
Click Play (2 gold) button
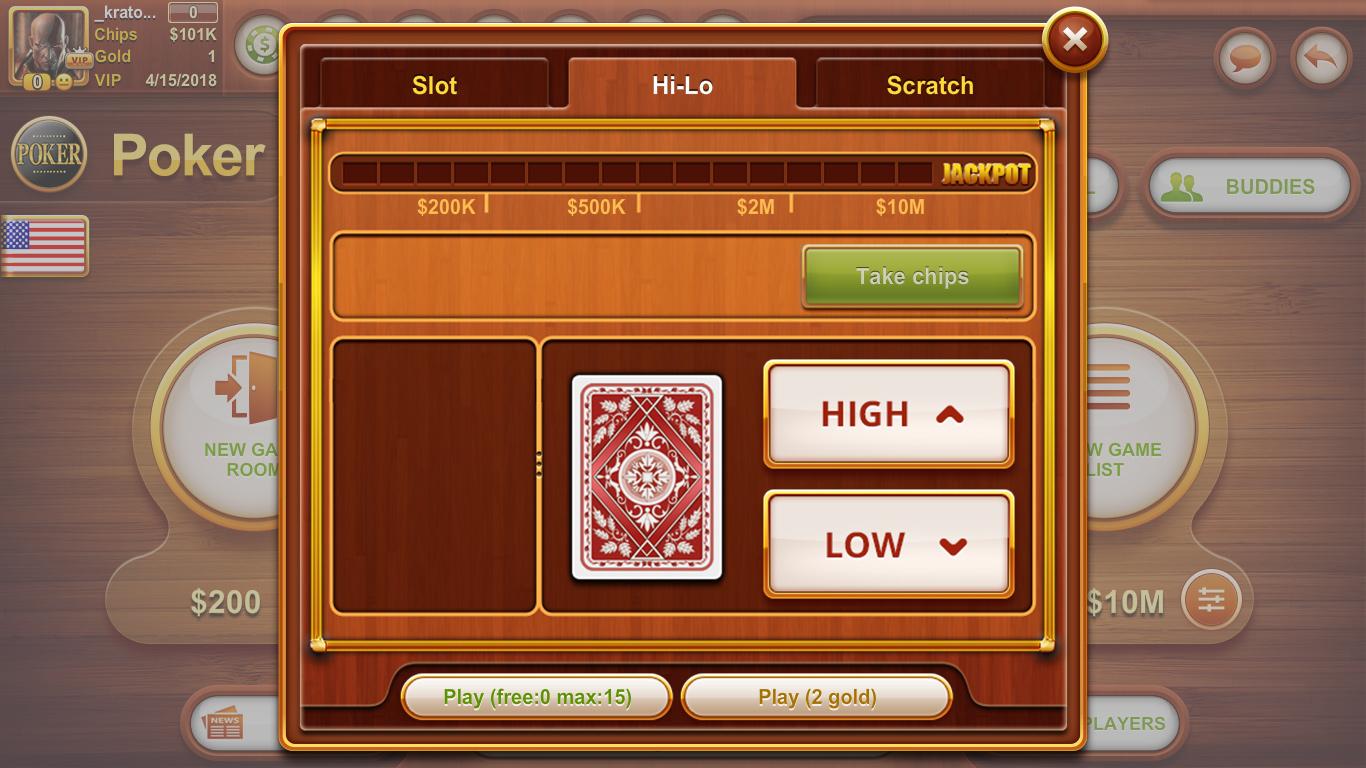click(816, 697)
